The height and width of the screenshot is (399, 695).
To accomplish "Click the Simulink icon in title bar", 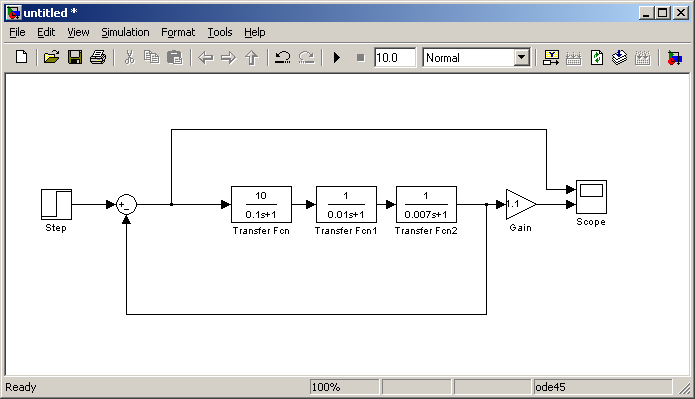I will pos(14,13).
